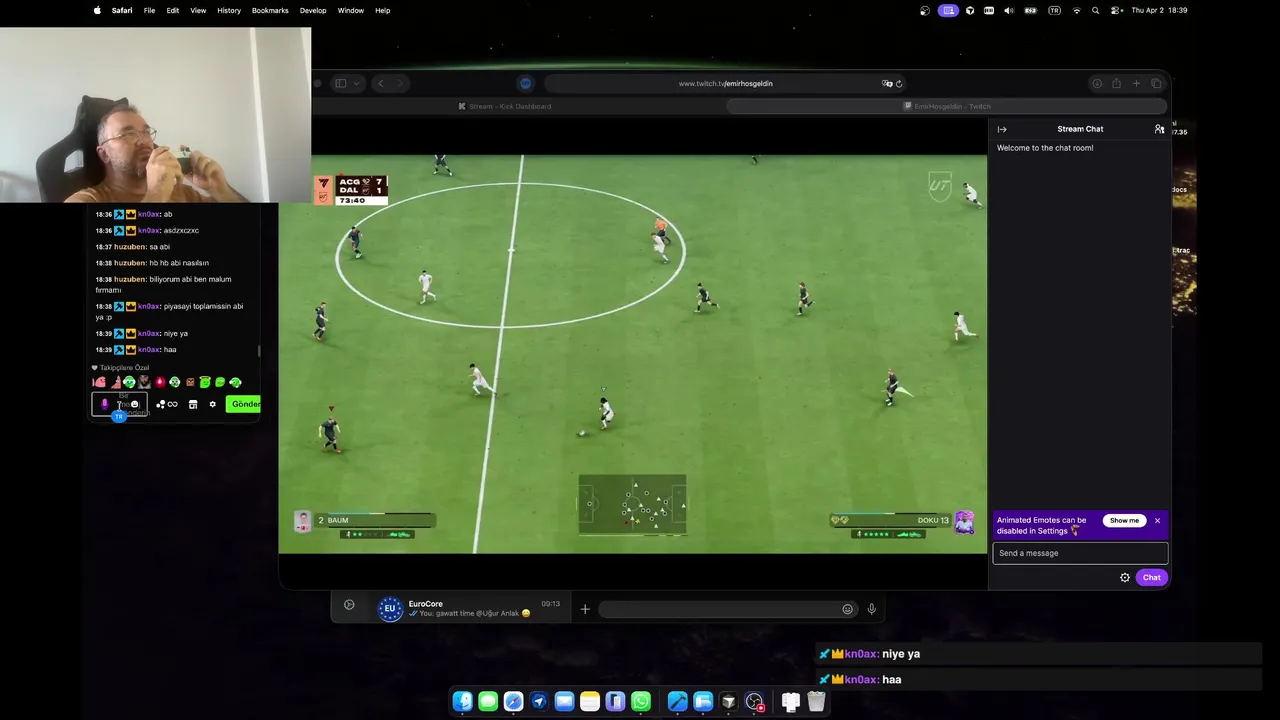Click the game minimap radar

(x=632, y=505)
